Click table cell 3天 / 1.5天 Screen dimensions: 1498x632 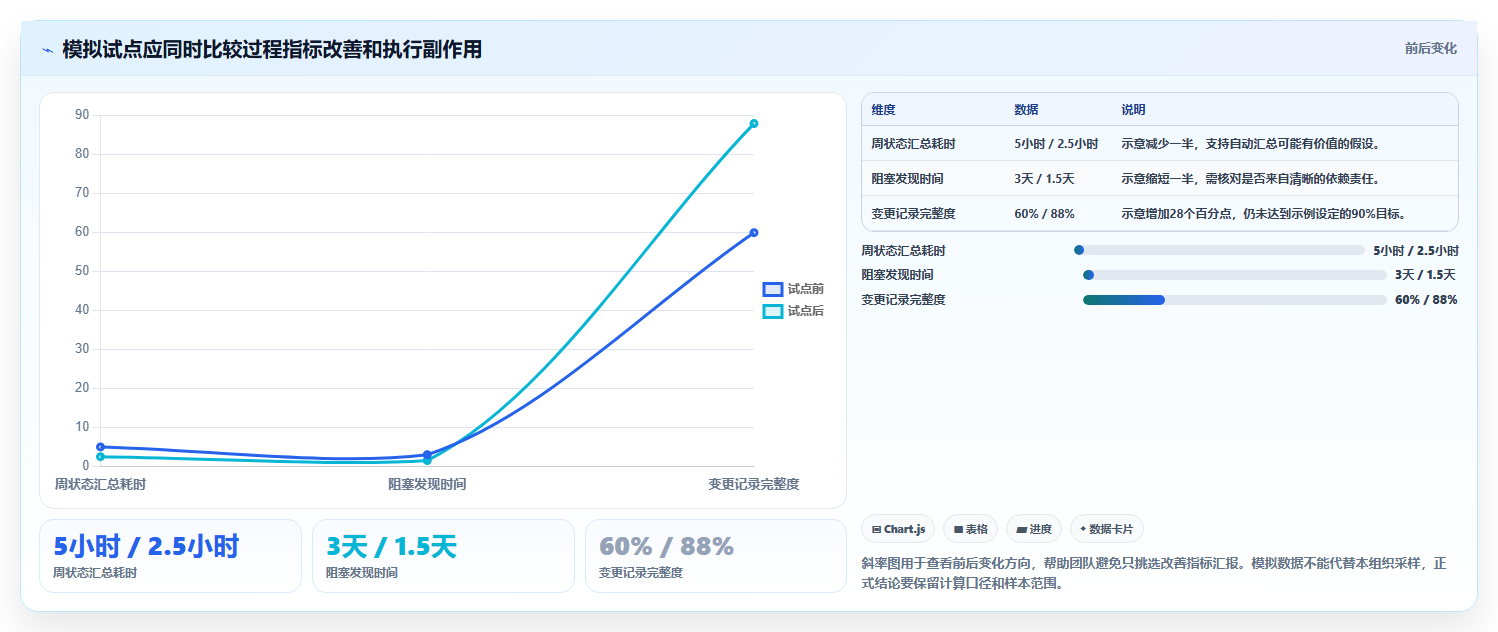[x=1044, y=178]
